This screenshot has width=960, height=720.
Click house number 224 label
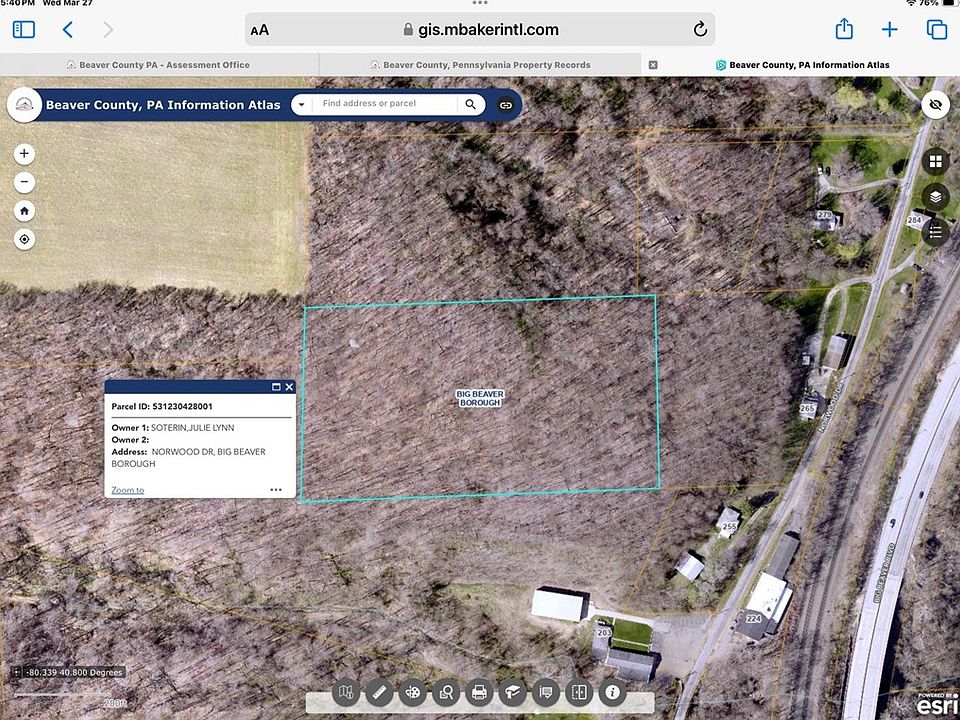754,618
